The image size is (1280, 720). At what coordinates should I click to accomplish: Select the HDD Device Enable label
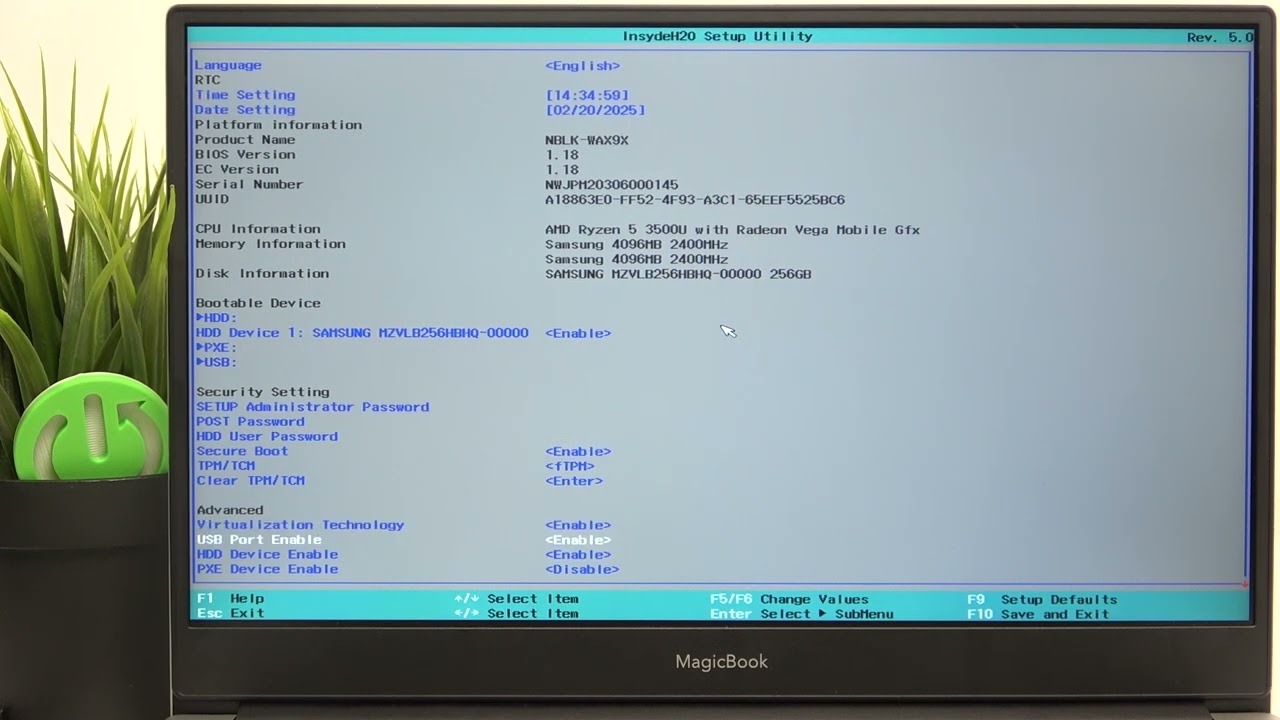(267, 555)
